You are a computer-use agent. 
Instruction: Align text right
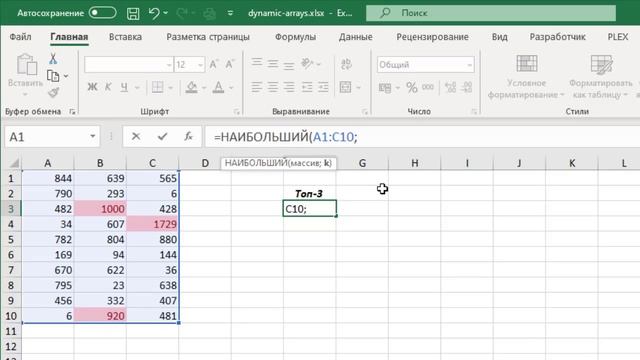(x=289, y=87)
